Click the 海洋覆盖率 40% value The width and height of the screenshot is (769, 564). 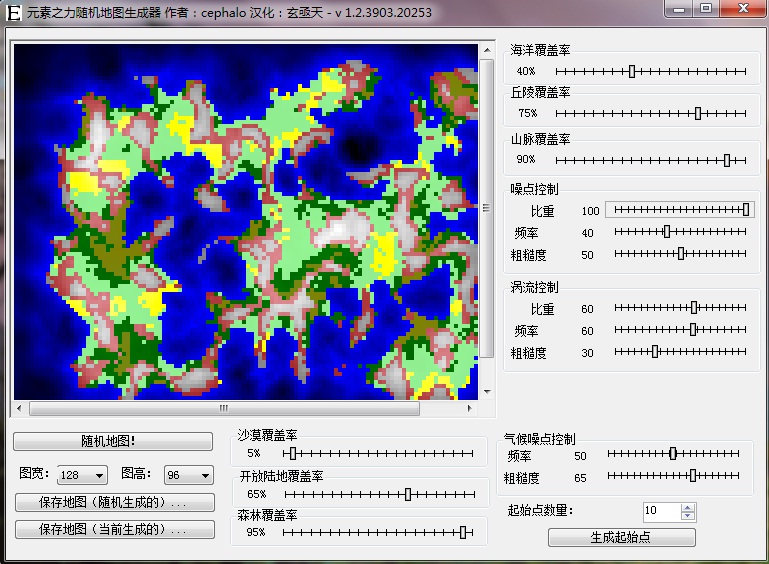click(x=526, y=72)
